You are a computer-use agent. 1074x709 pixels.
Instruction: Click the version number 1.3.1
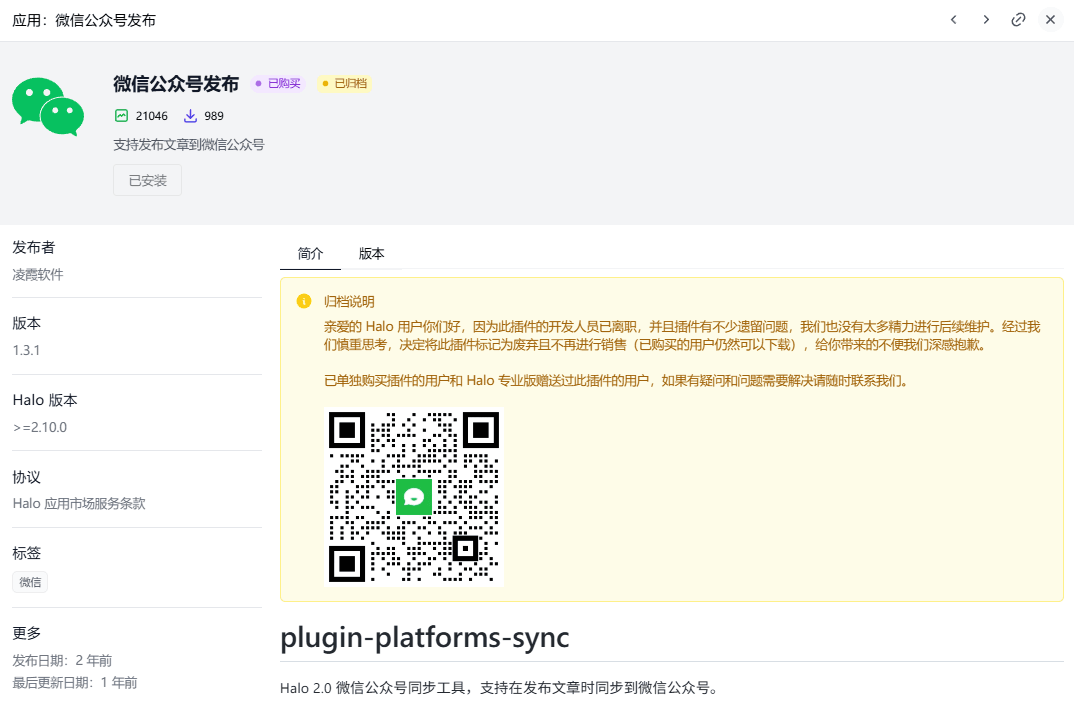(x=26, y=350)
